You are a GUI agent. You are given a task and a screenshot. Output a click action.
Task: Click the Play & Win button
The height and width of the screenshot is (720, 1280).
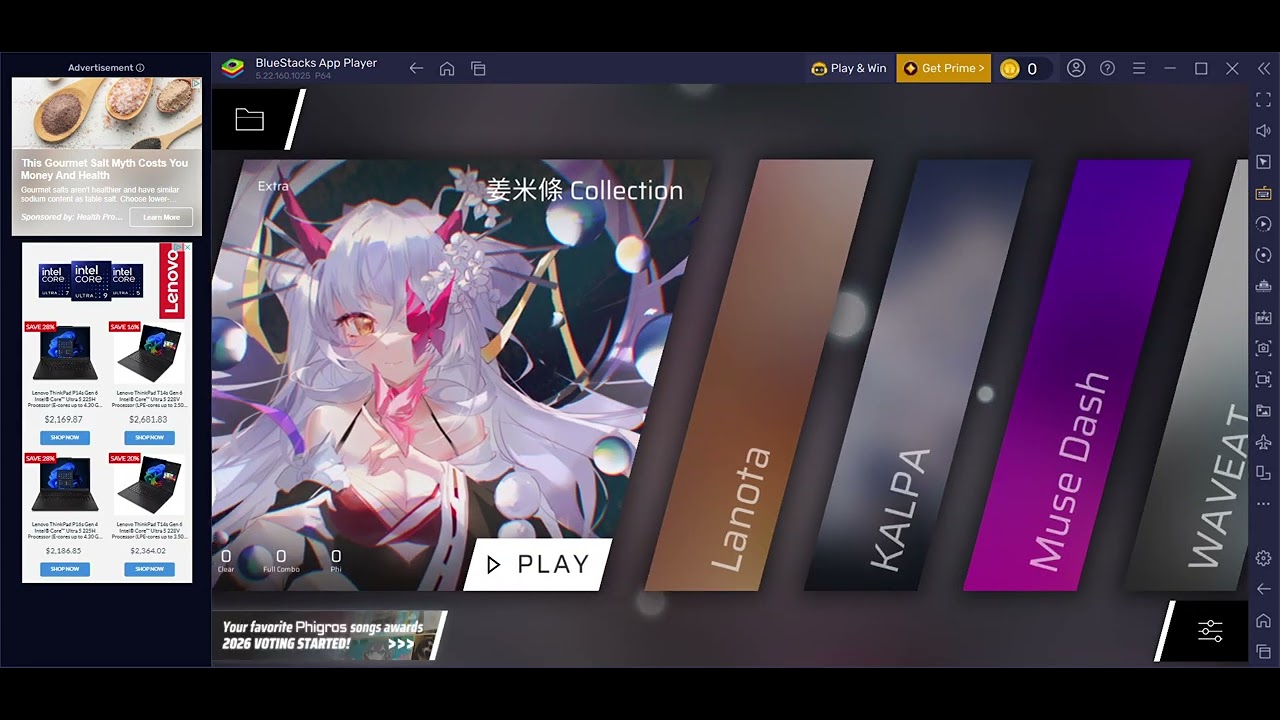coord(849,68)
